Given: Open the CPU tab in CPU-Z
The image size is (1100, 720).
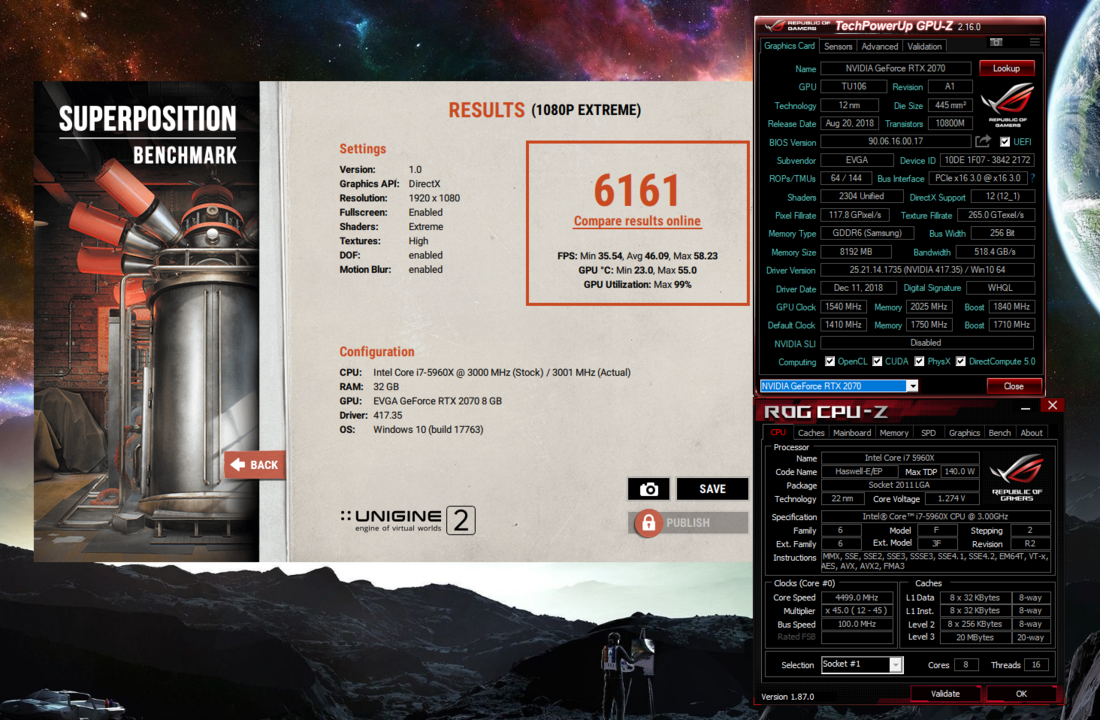Looking at the screenshot, I should [x=778, y=432].
